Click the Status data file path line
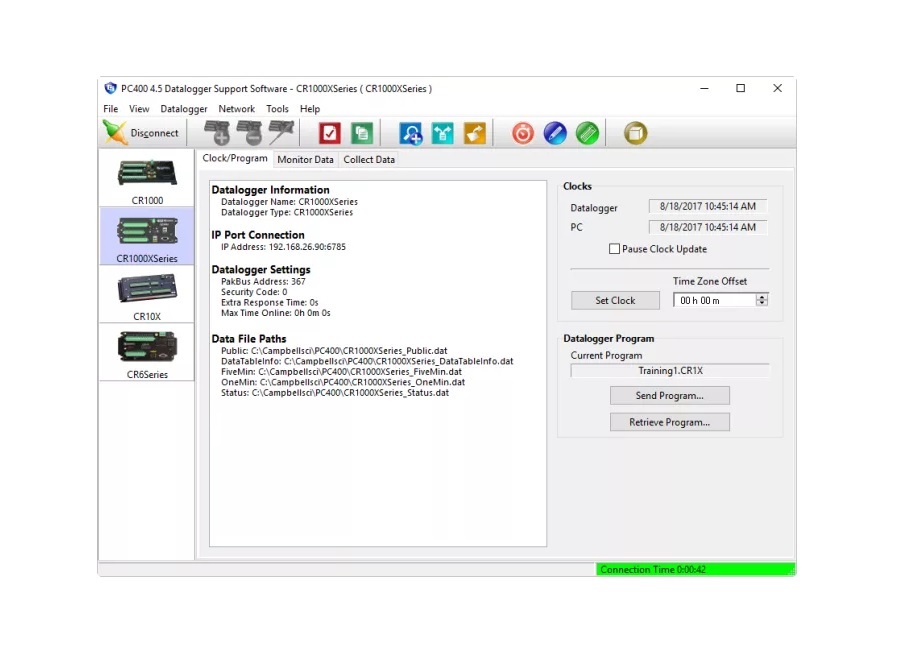900x660 pixels. pyautogui.click(x=335, y=393)
